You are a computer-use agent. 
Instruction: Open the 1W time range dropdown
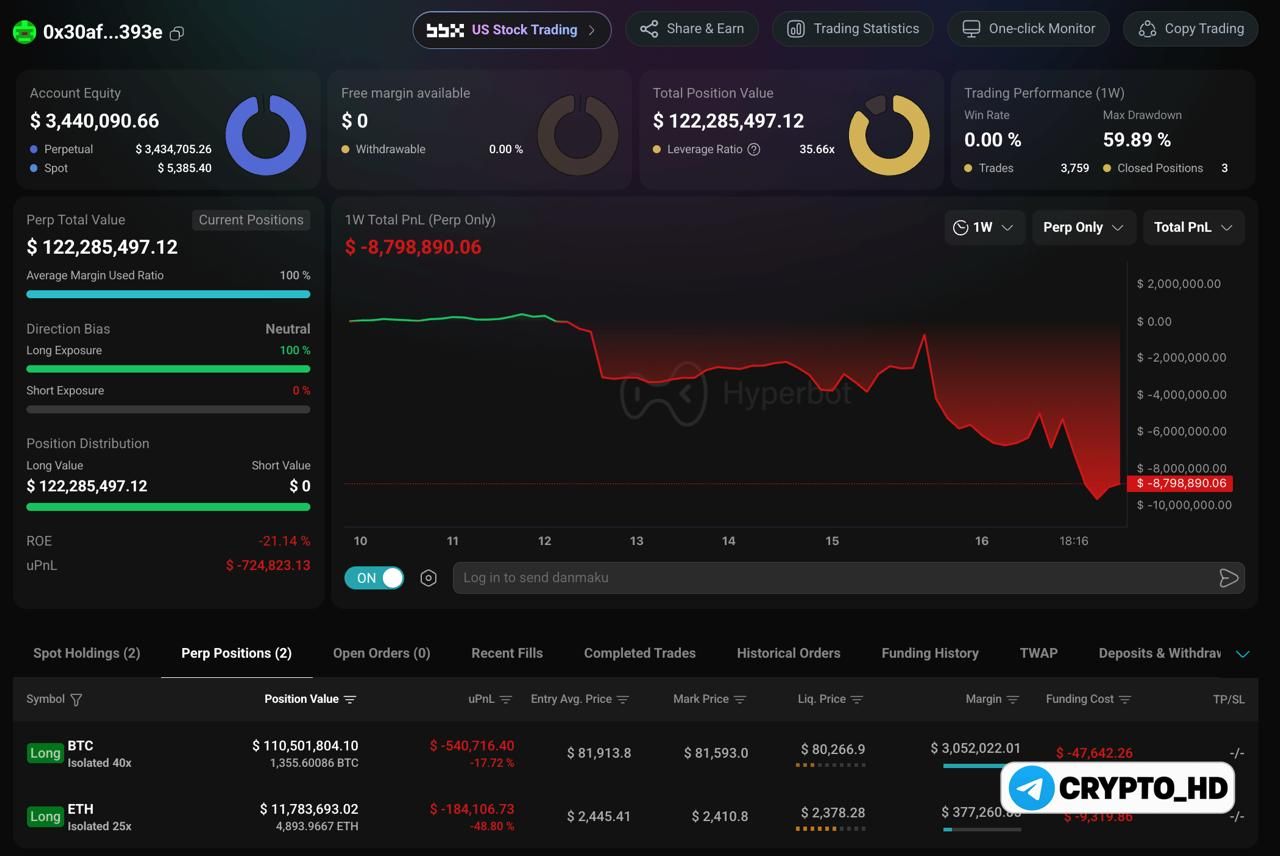pos(984,227)
